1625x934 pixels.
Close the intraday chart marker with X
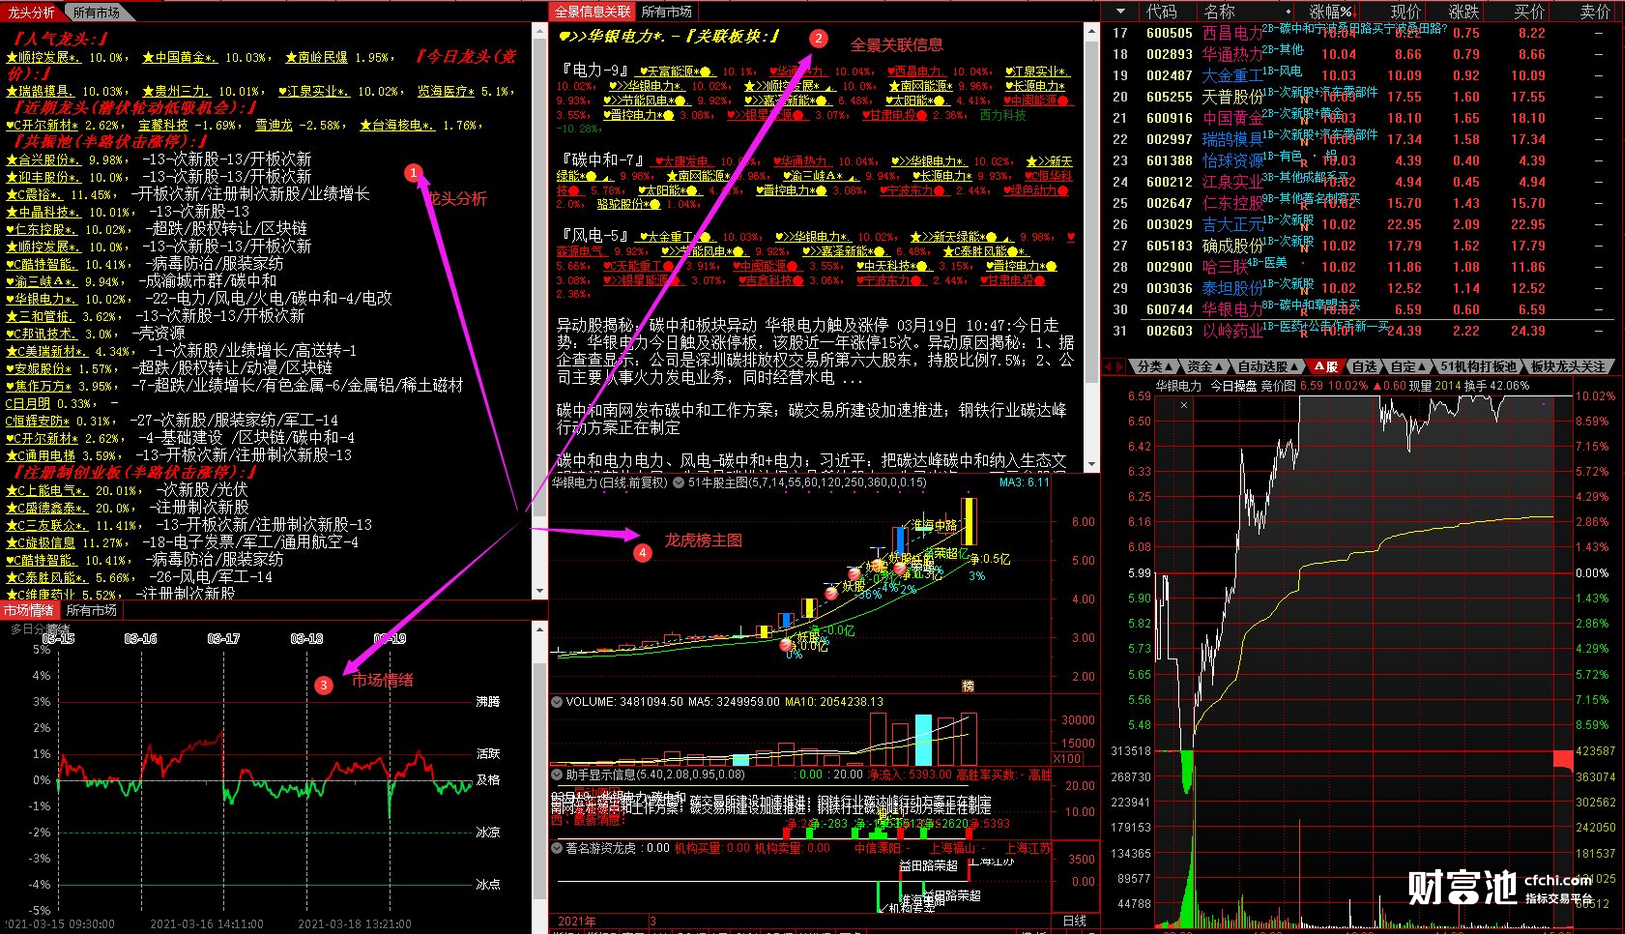click(x=1184, y=405)
